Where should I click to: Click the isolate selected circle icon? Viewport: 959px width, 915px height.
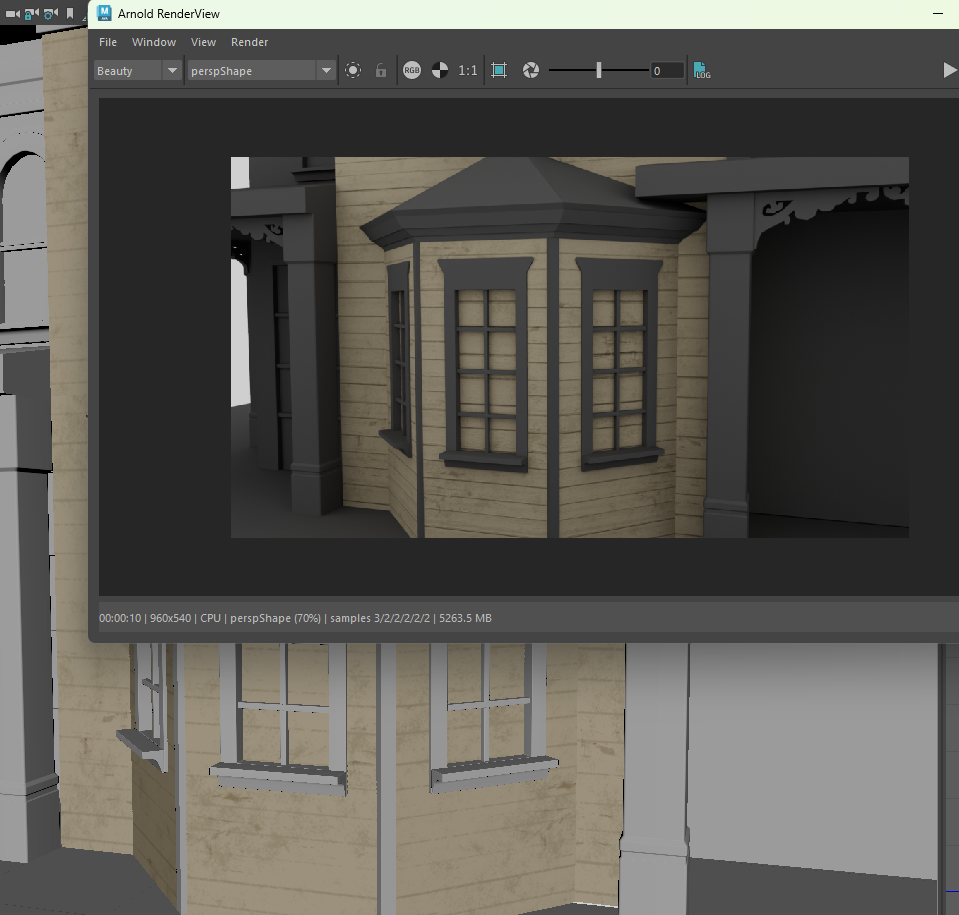(x=353, y=71)
